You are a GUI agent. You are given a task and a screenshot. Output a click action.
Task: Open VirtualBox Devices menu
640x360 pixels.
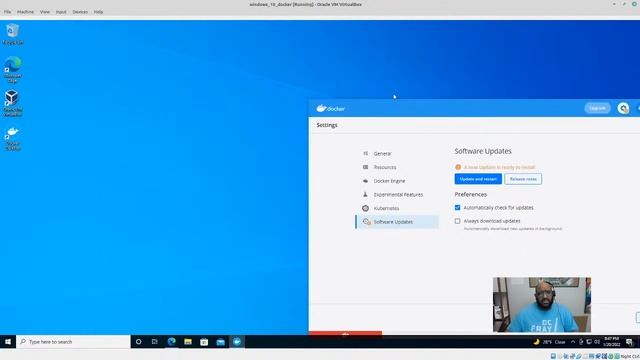[x=80, y=12]
